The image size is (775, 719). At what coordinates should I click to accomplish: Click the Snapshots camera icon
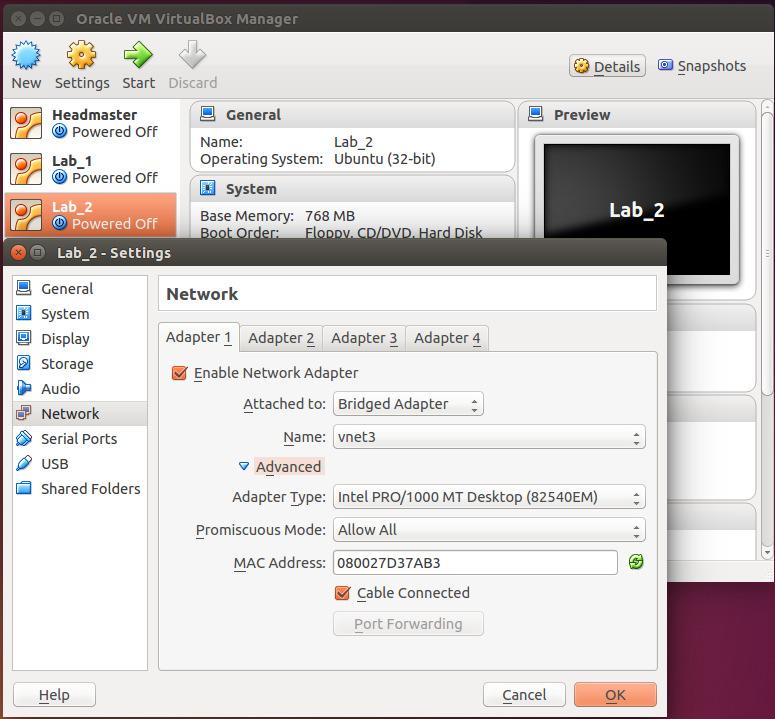(x=665, y=65)
